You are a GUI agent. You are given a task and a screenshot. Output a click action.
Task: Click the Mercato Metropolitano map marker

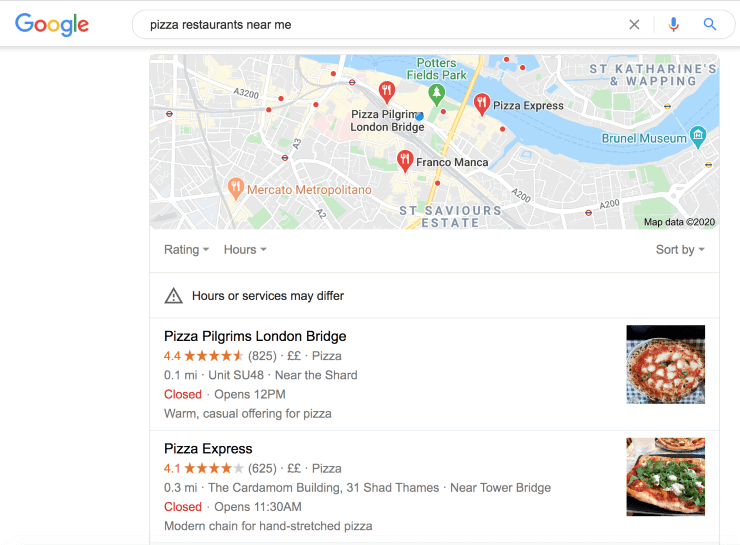(236, 187)
